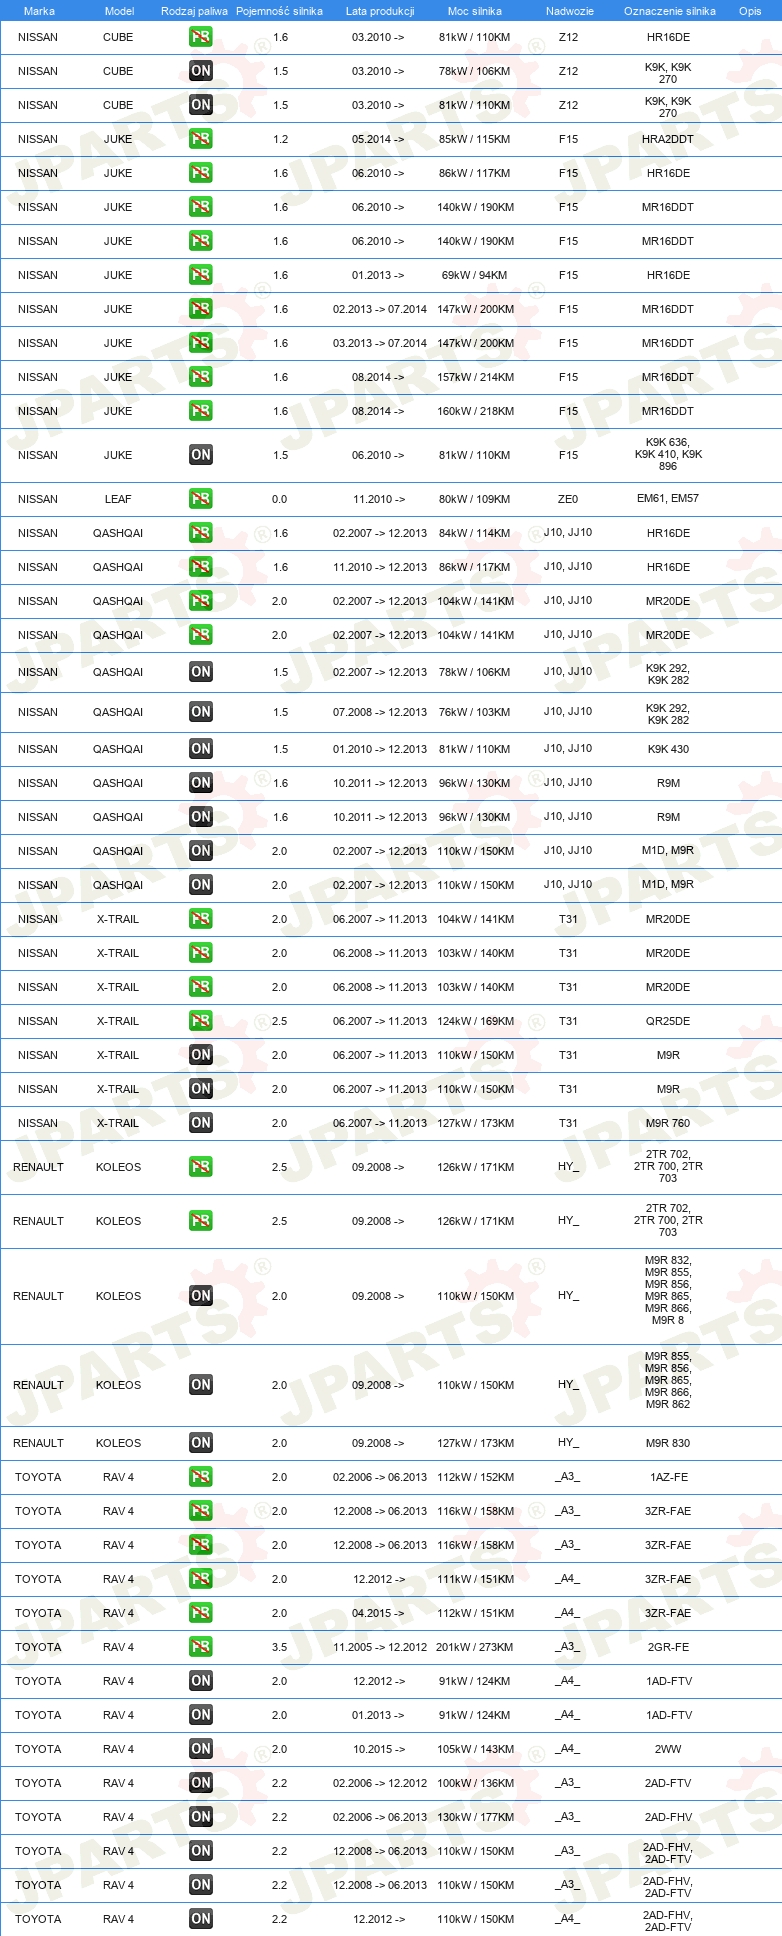Click the petrol icon in the Juke 157kW / 214KM row

pyautogui.click(x=201, y=377)
